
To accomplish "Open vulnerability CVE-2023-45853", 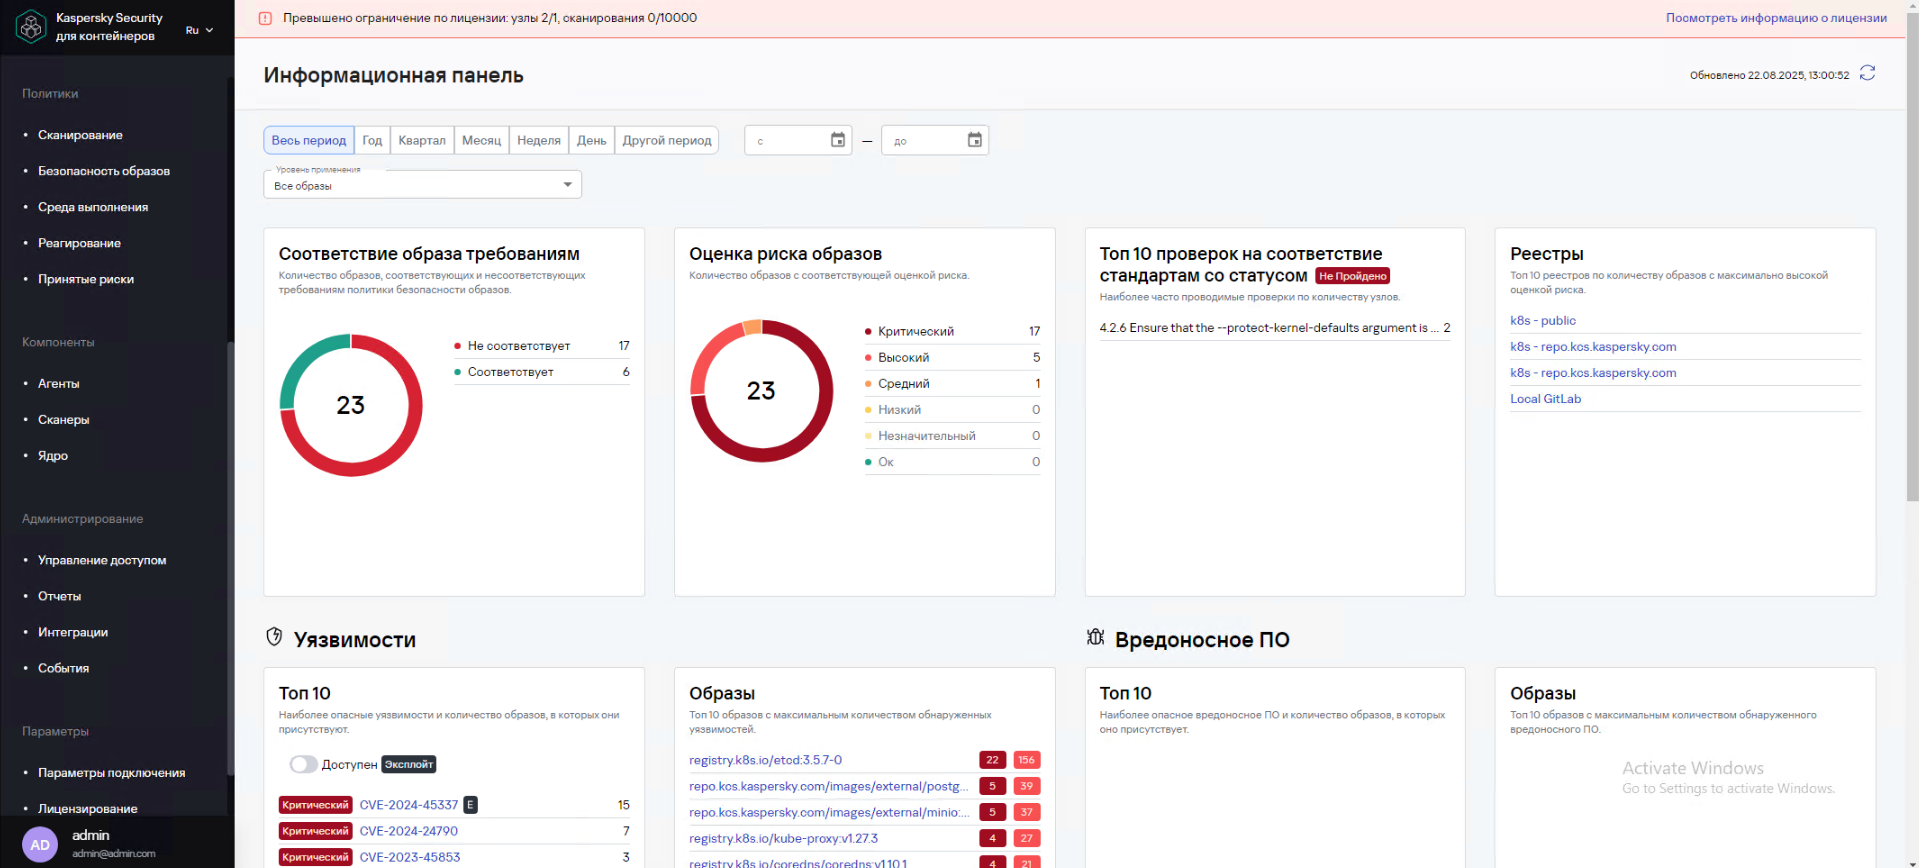I will pos(409,857).
